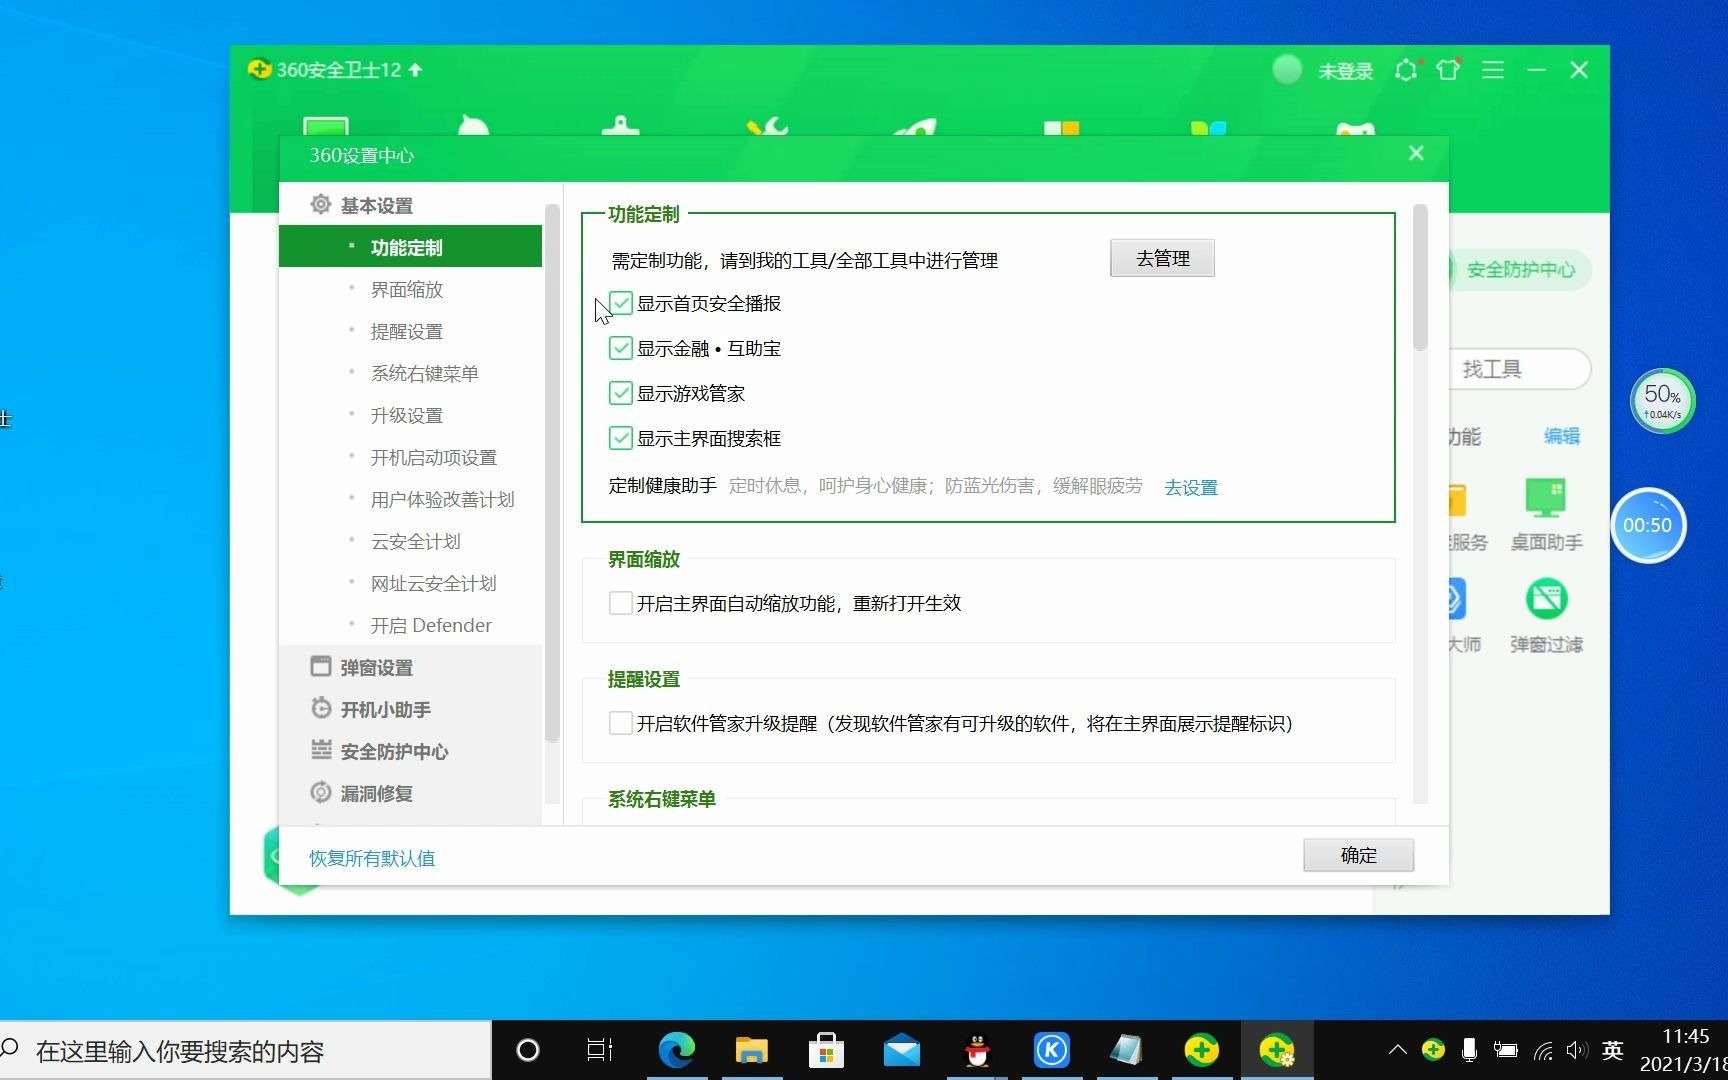Expand the 开机小助手 section

(385, 709)
